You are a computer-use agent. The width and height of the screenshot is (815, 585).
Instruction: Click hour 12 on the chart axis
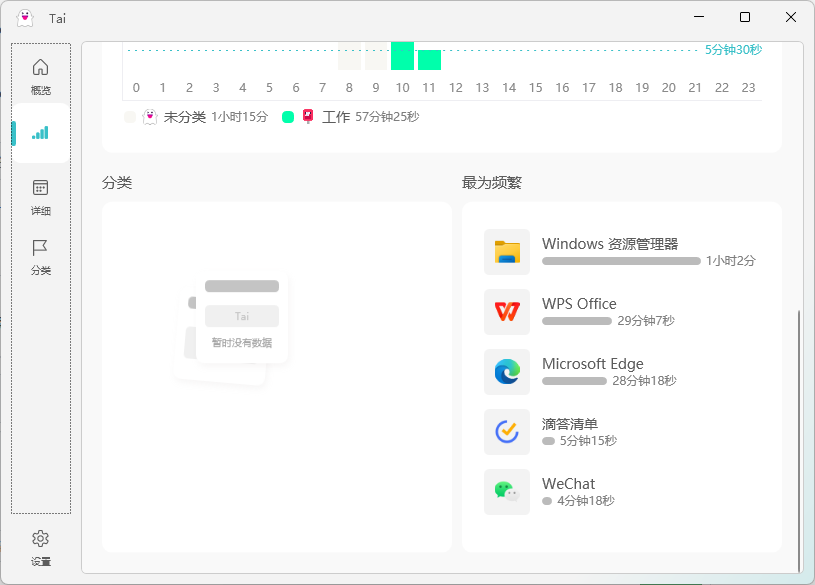pyautogui.click(x=456, y=88)
